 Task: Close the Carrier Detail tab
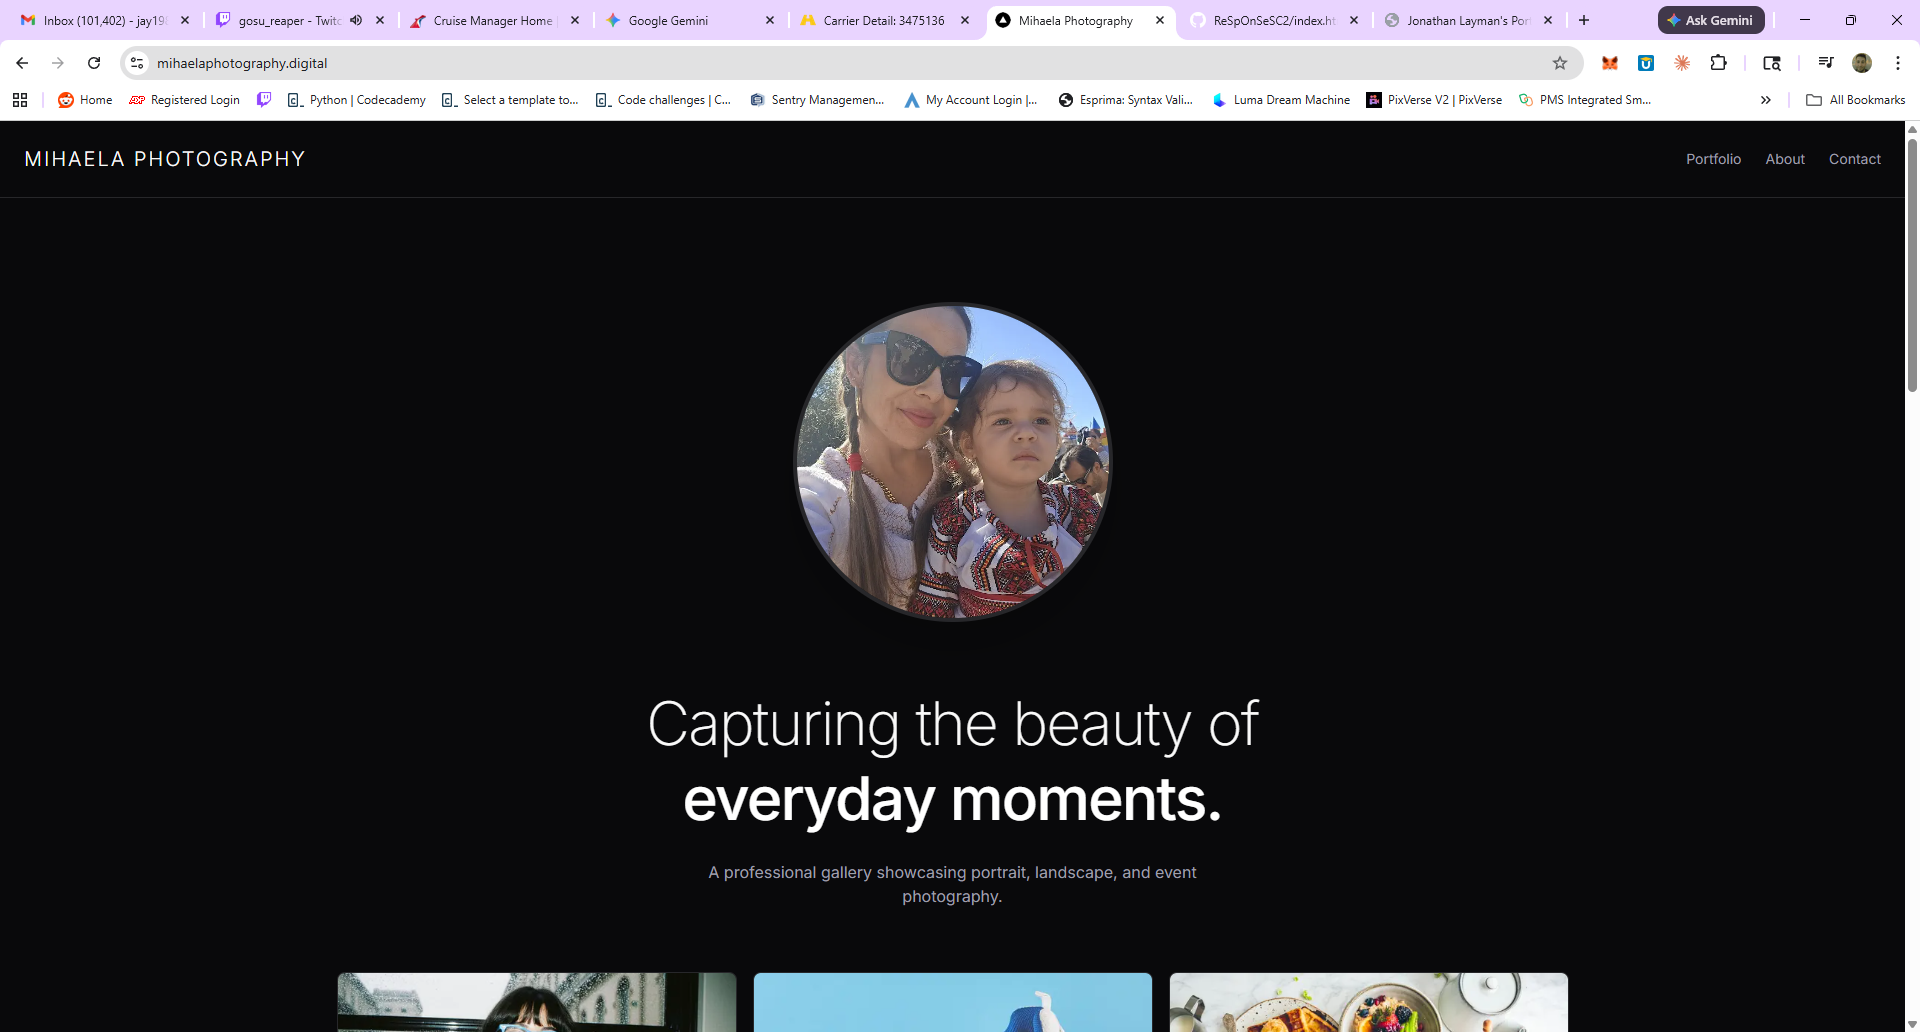tap(965, 20)
